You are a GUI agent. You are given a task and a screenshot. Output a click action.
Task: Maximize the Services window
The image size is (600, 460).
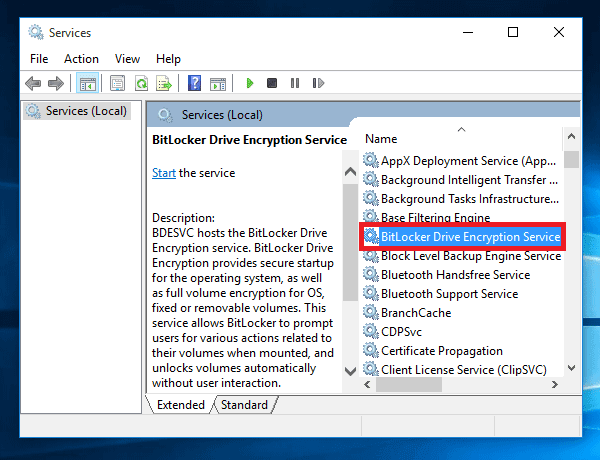coord(513,32)
